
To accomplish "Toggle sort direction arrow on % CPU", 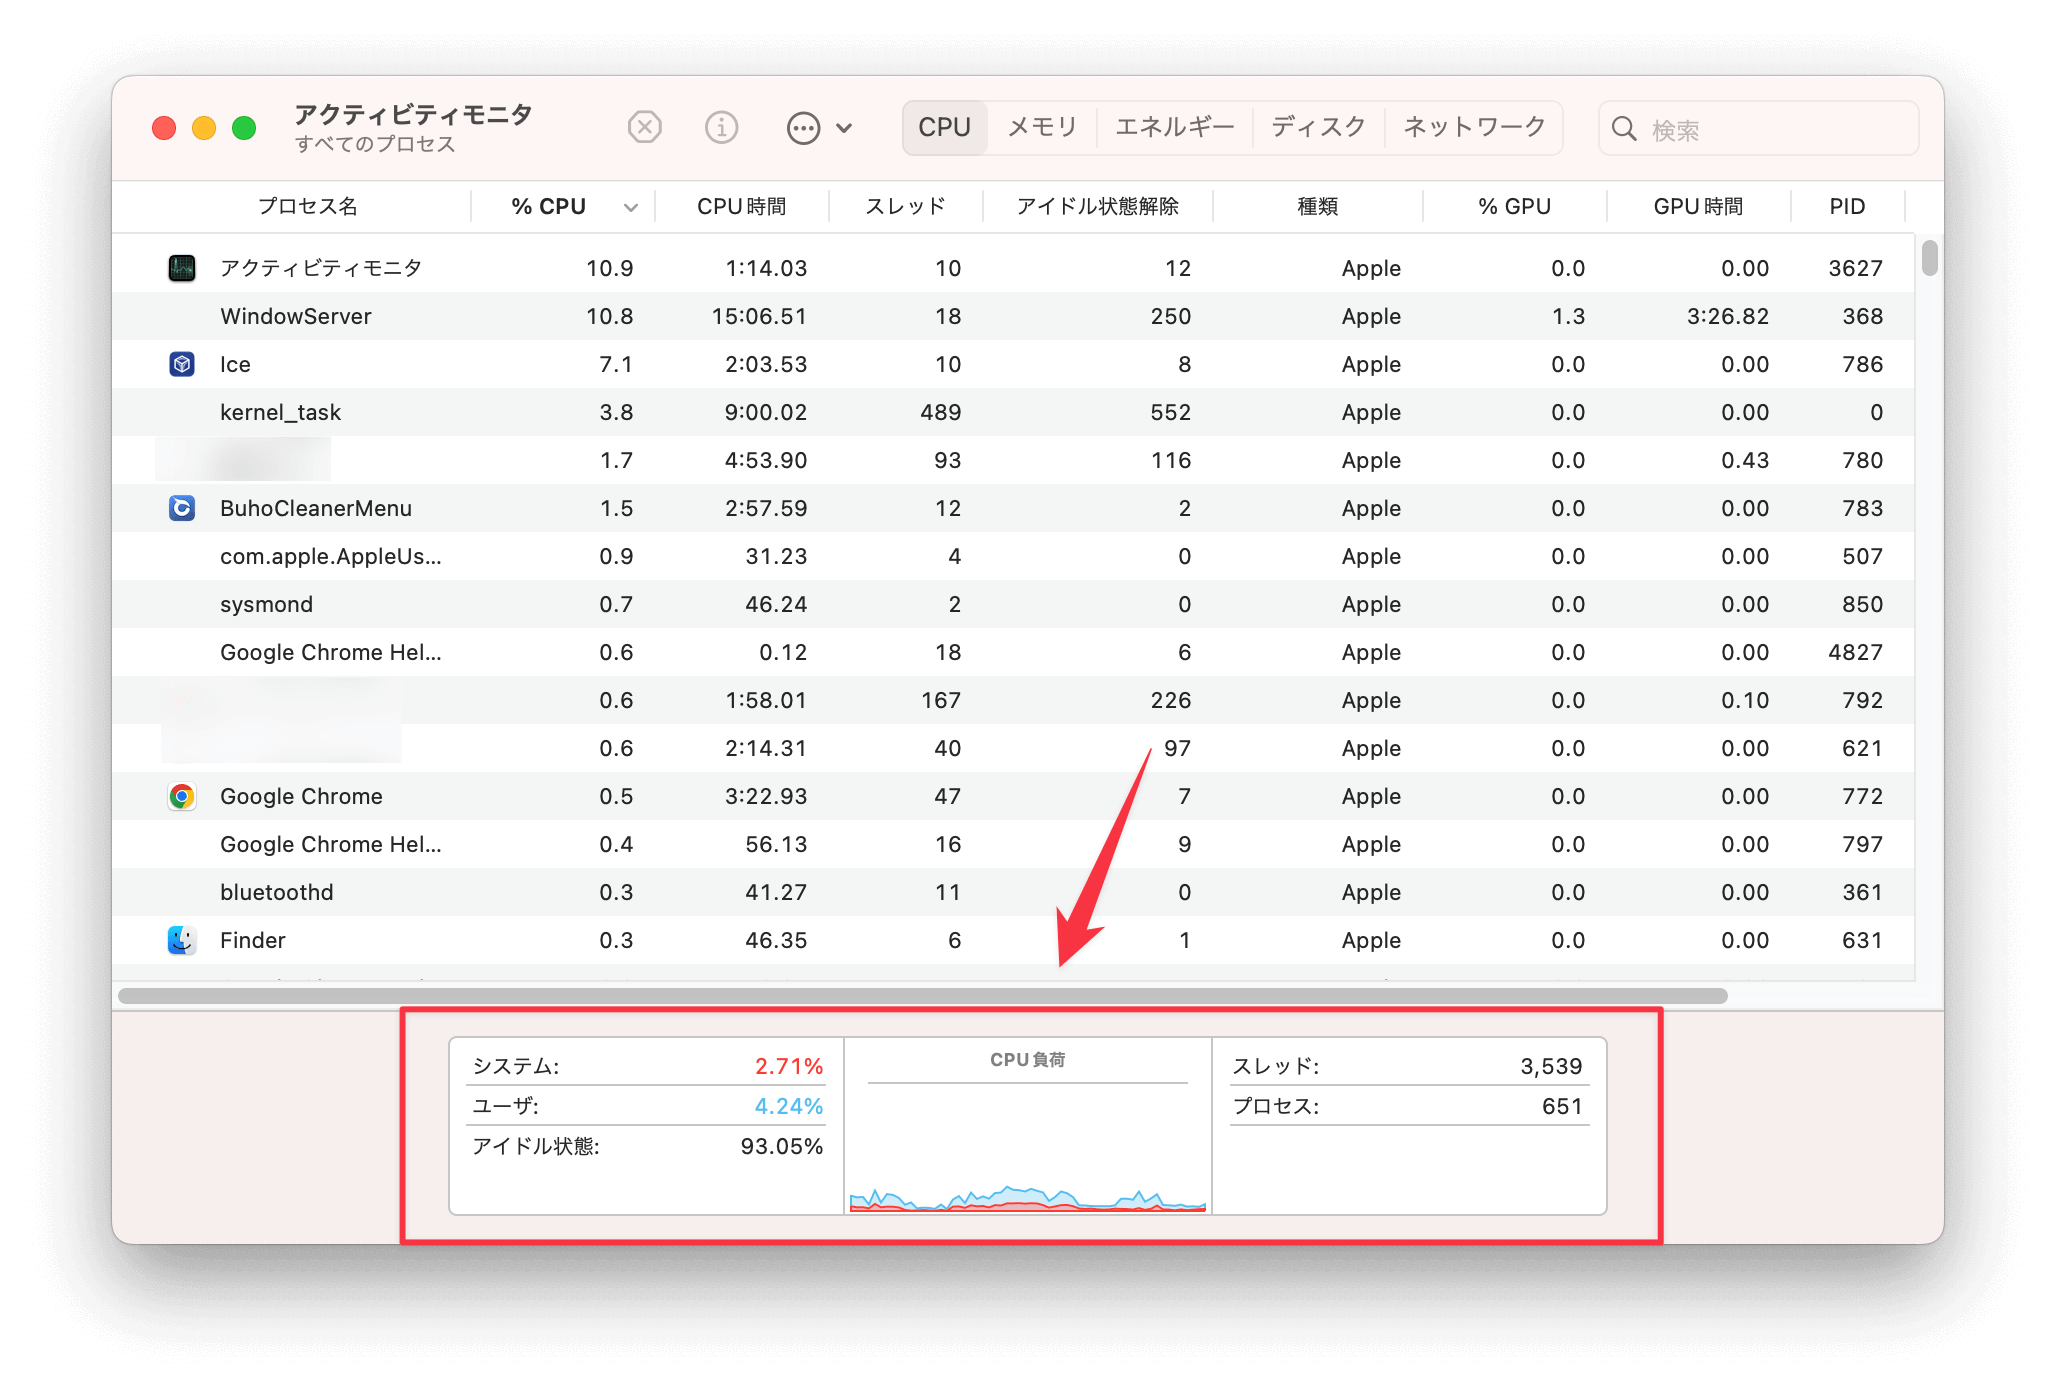I will pyautogui.click(x=631, y=208).
